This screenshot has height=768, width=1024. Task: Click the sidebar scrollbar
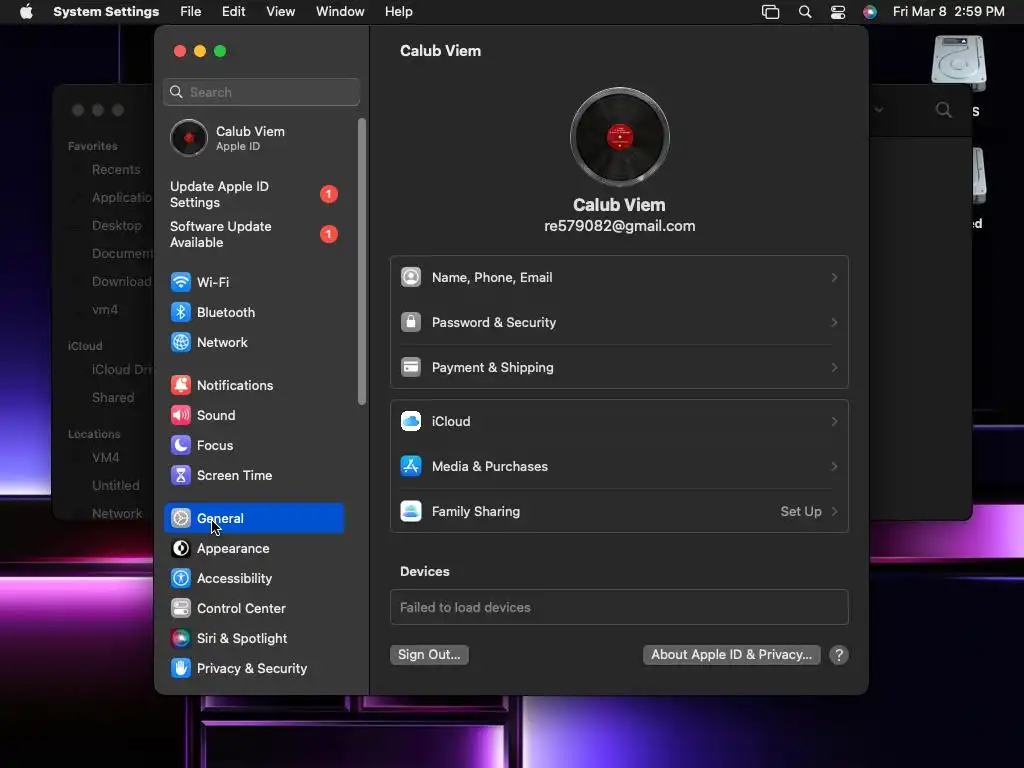pyautogui.click(x=362, y=261)
